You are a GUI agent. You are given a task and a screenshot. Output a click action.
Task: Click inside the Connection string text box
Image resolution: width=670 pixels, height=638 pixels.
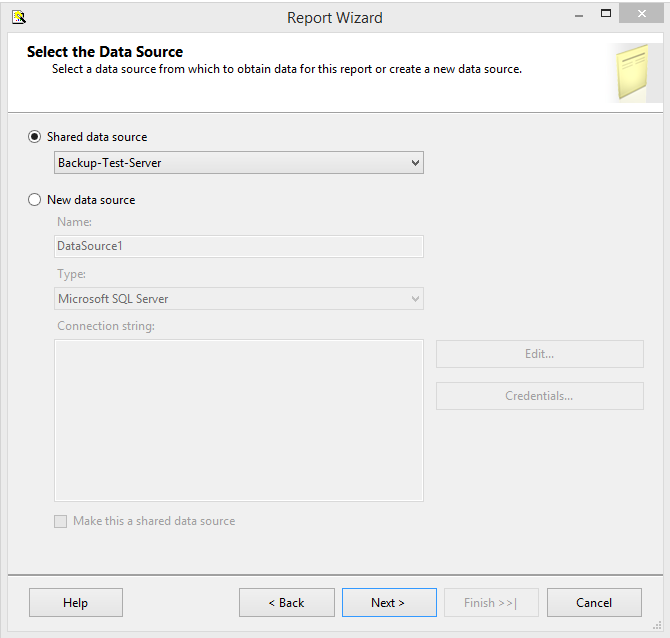(238, 420)
